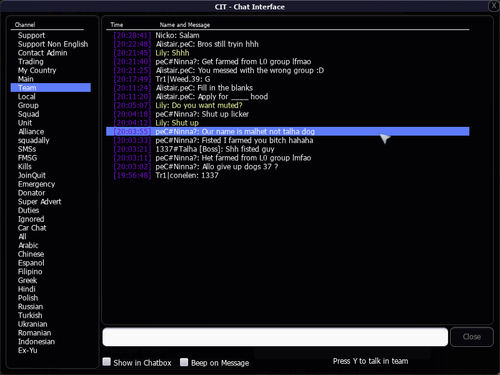Click the Name and Message column header
The height and width of the screenshot is (375, 500).
[x=185, y=25]
